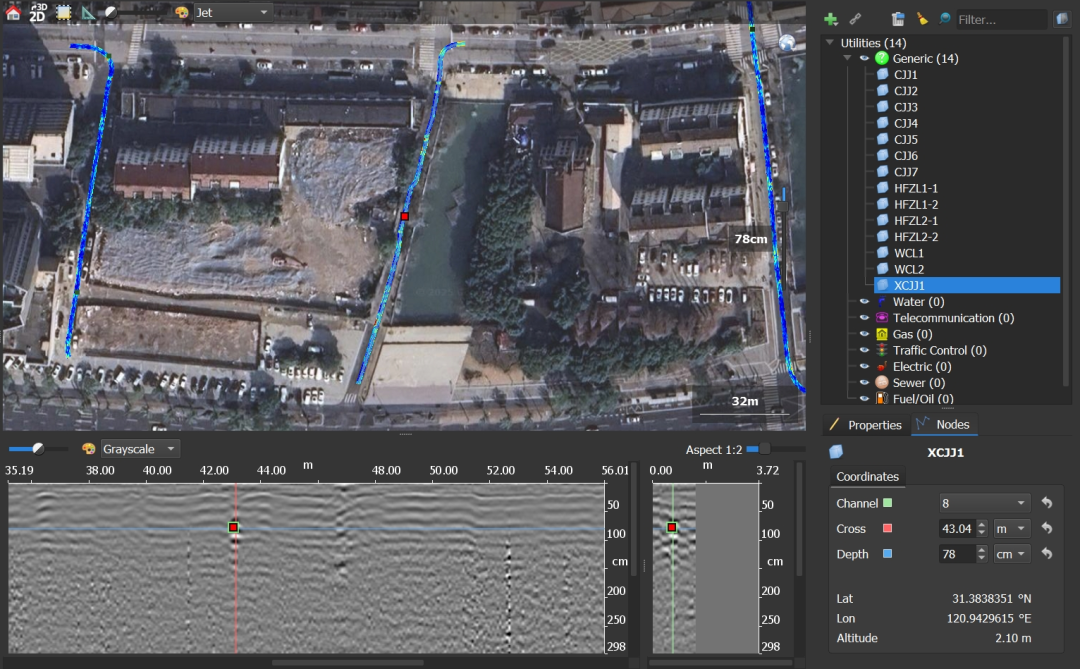This screenshot has height=669, width=1080.
Task: Select WCL2 in the utilities tree
Action: coord(908,269)
